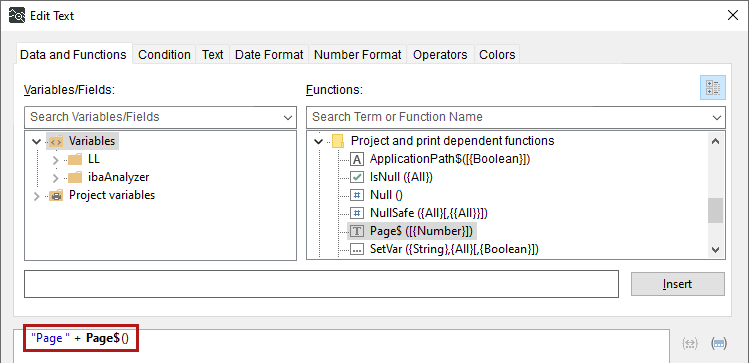Screen dimensions: 749x363
Task: Switch to the Data and Functions tab
Action: coord(73,55)
